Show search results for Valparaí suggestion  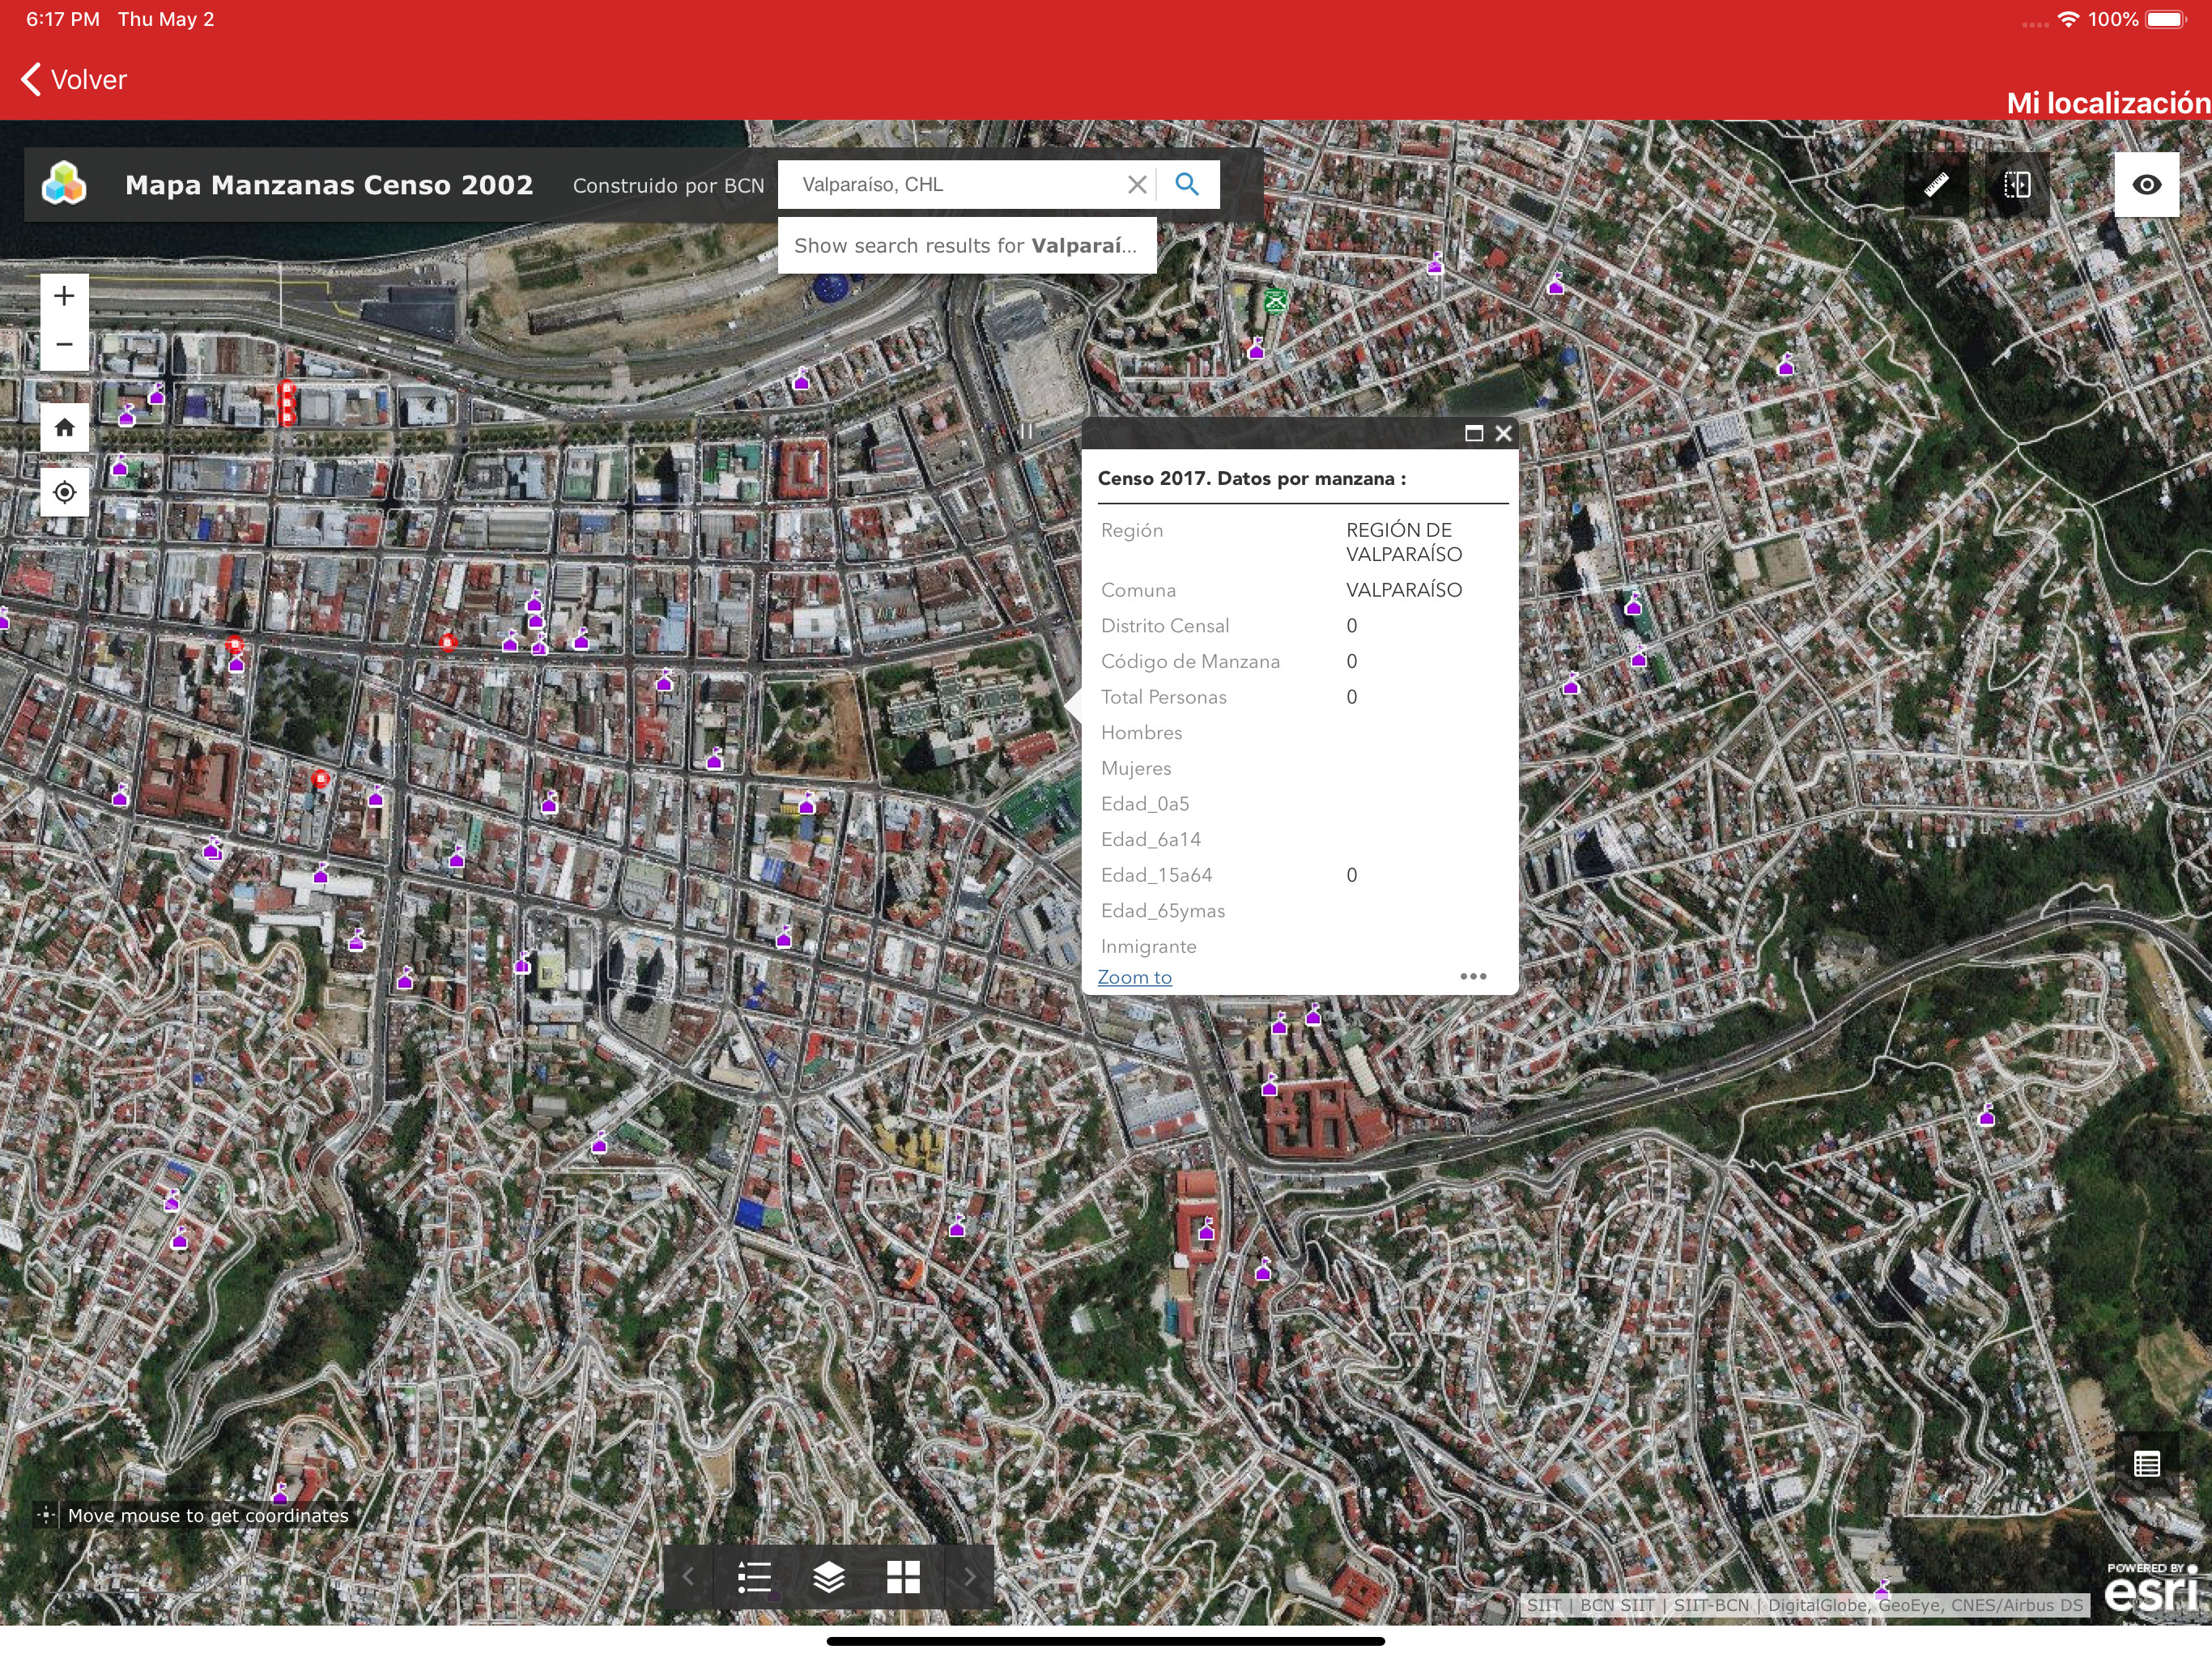click(967, 246)
